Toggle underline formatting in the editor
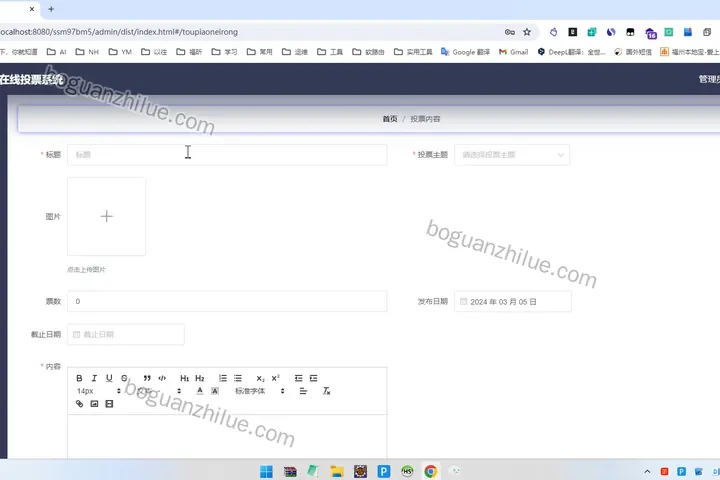720x480 pixels. pos(109,378)
